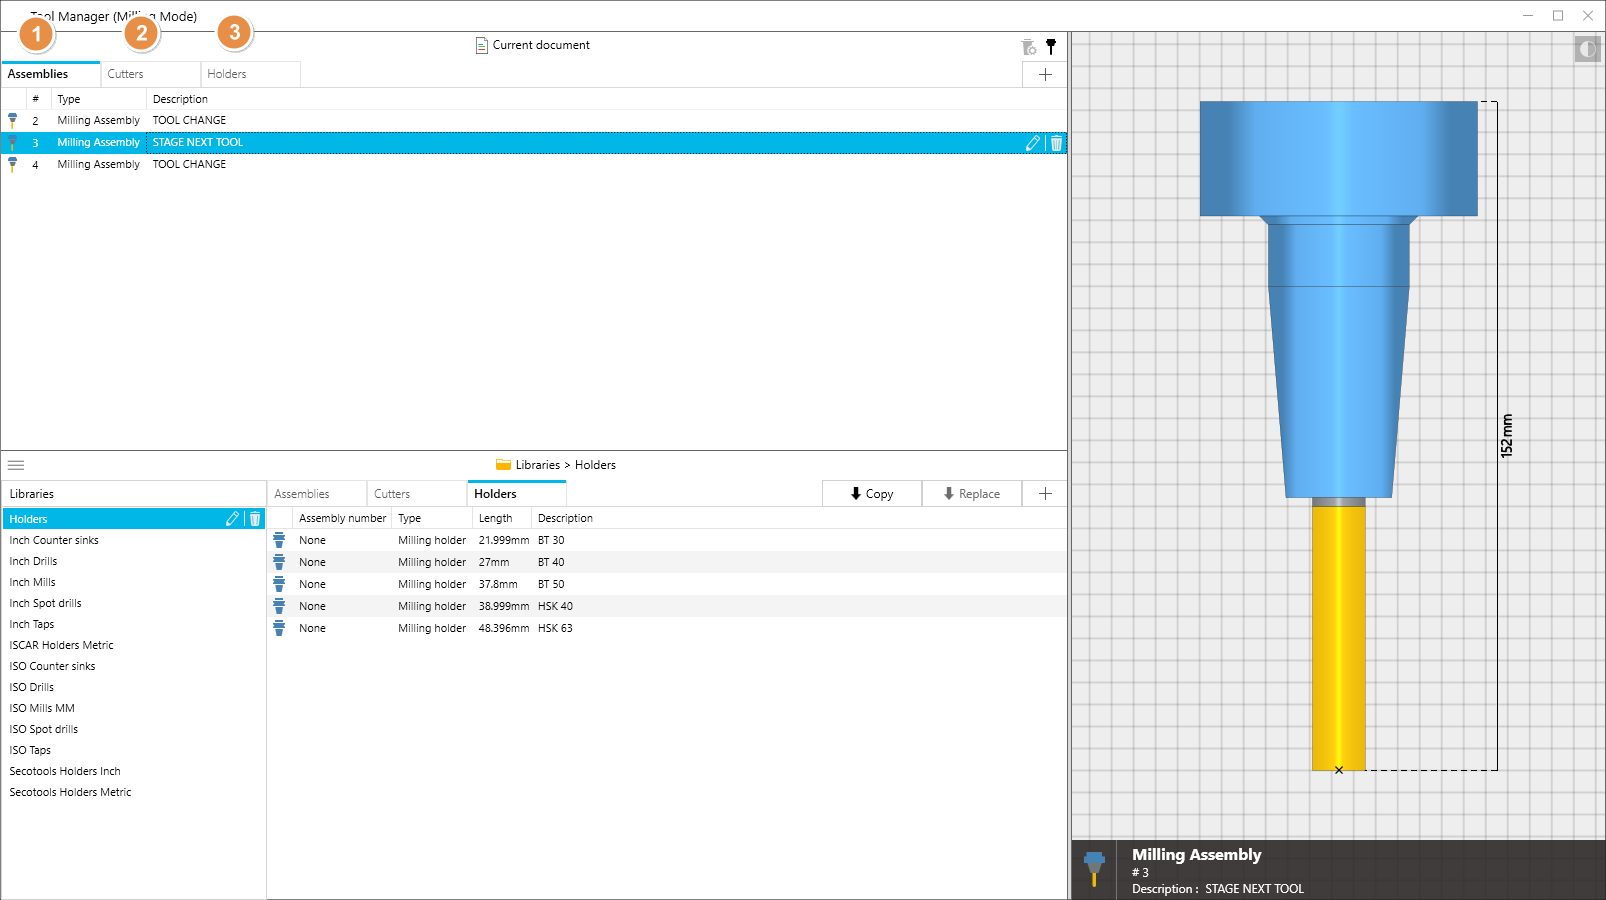Edit the STAGE NEXT TOOL assembly via pencil icon
Image resolution: width=1606 pixels, height=900 pixels.
pyautogui.click(x=1032, y=143)
